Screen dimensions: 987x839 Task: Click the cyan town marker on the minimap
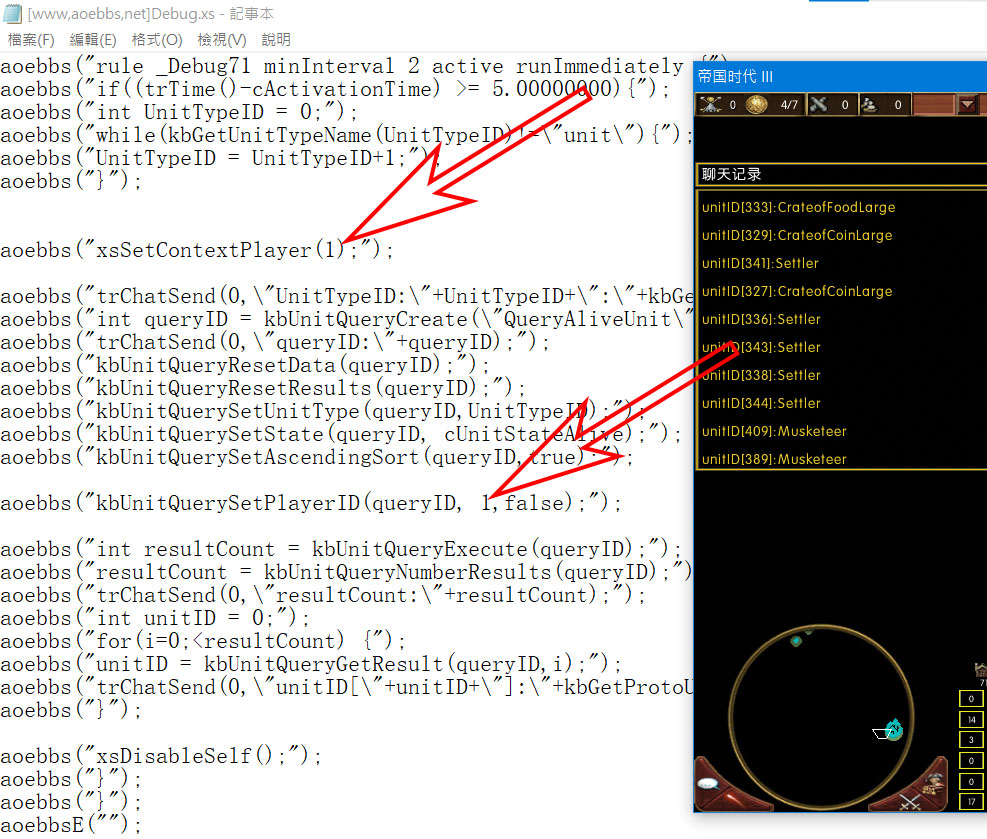(894, 729)
